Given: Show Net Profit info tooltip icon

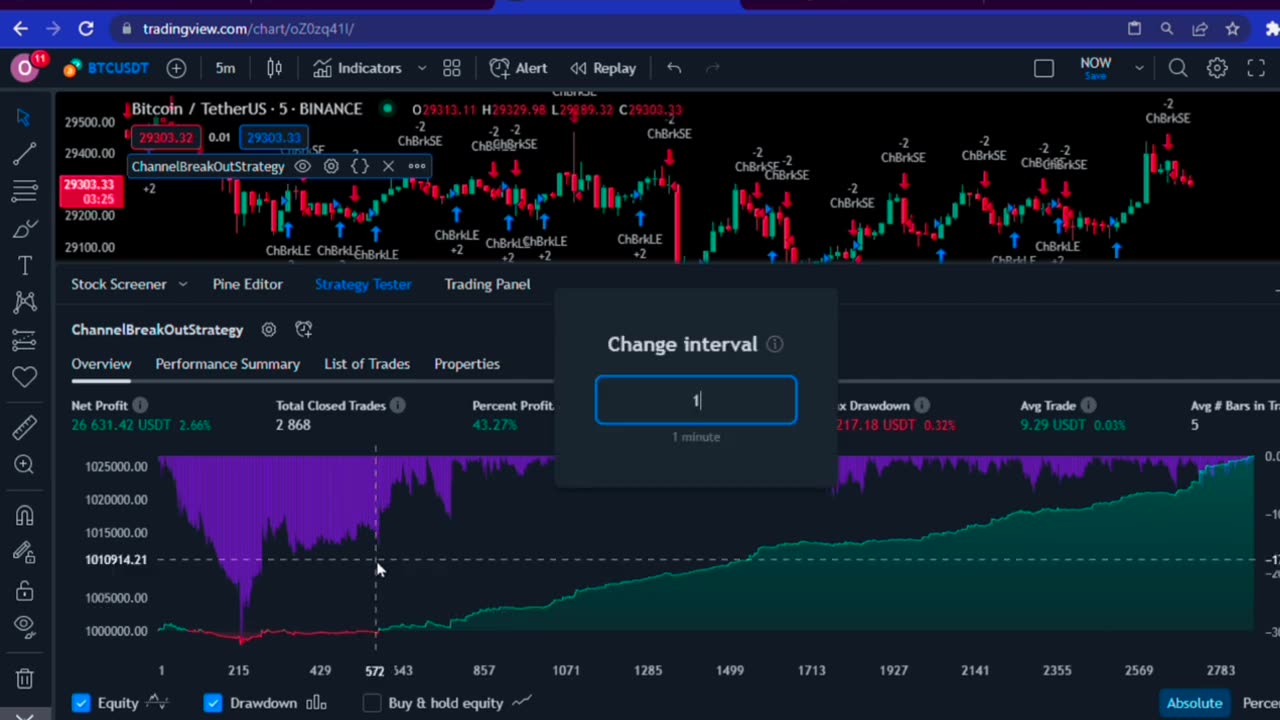Looking at the screenshot, I should point(140,405).
